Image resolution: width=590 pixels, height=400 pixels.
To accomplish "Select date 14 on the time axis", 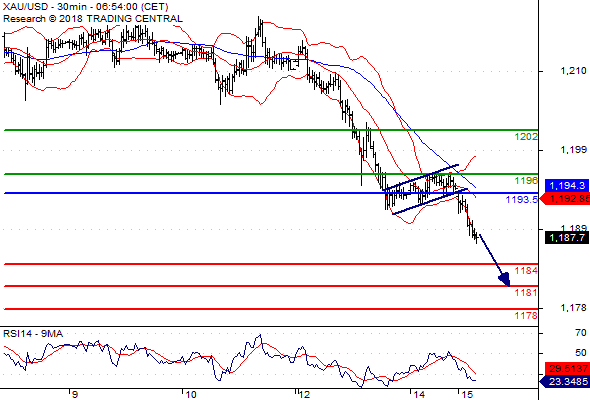I will pyautogui.click(x=419, y=394).
